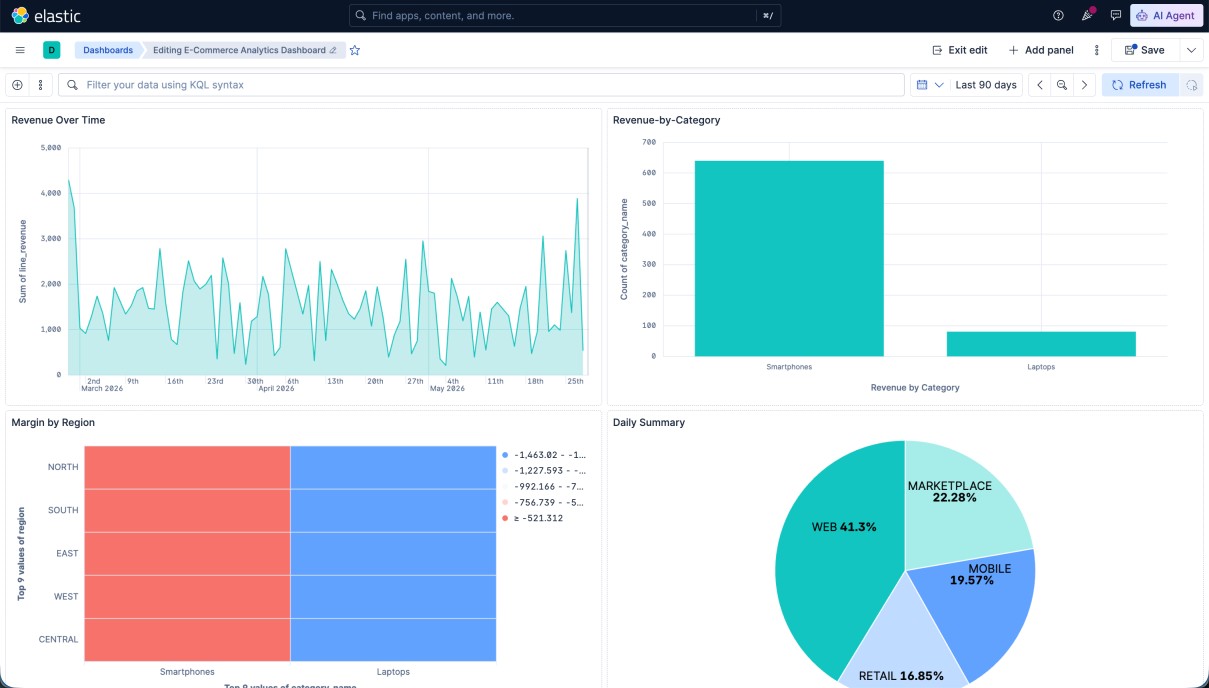Zoom out the time range
Viewport: 1209px width, 688px height.
(x=1062, y=85)
